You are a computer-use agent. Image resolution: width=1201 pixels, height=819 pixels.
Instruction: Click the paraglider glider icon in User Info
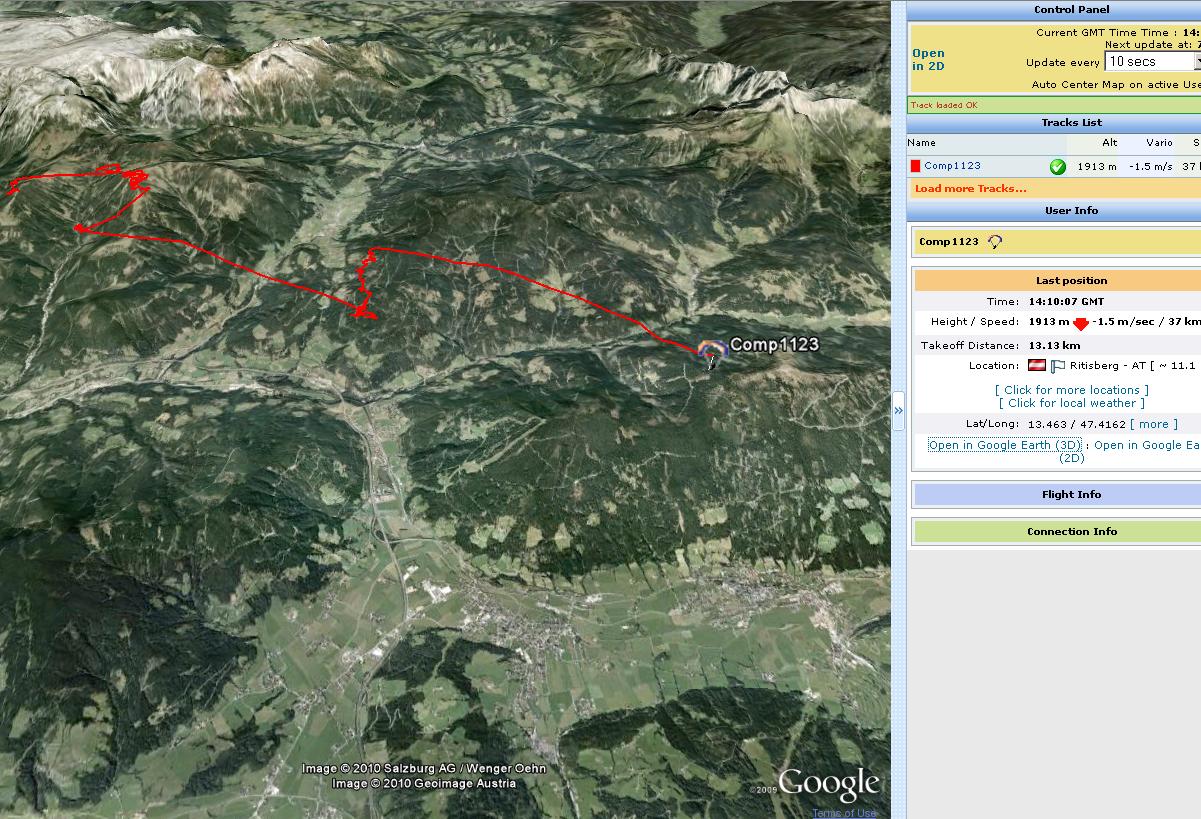point(994,242)
